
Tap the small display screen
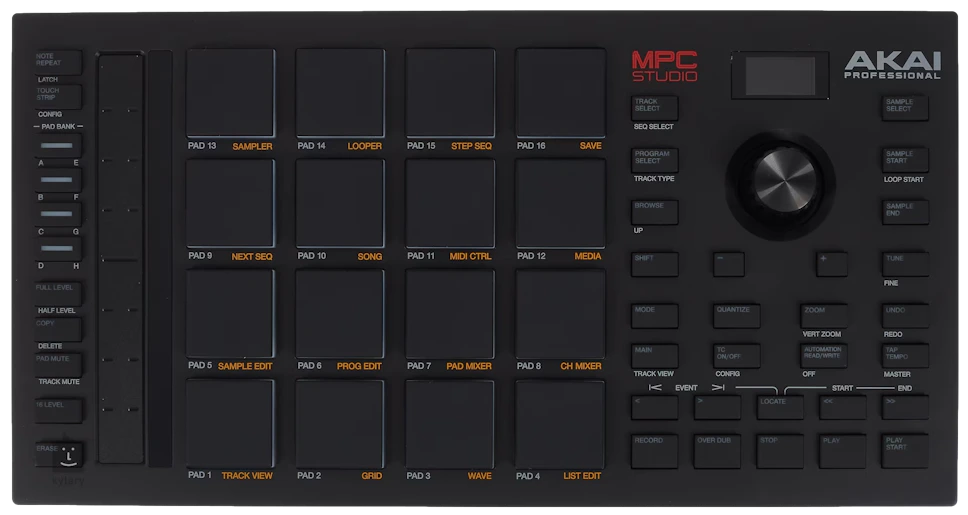coord(780,76)
